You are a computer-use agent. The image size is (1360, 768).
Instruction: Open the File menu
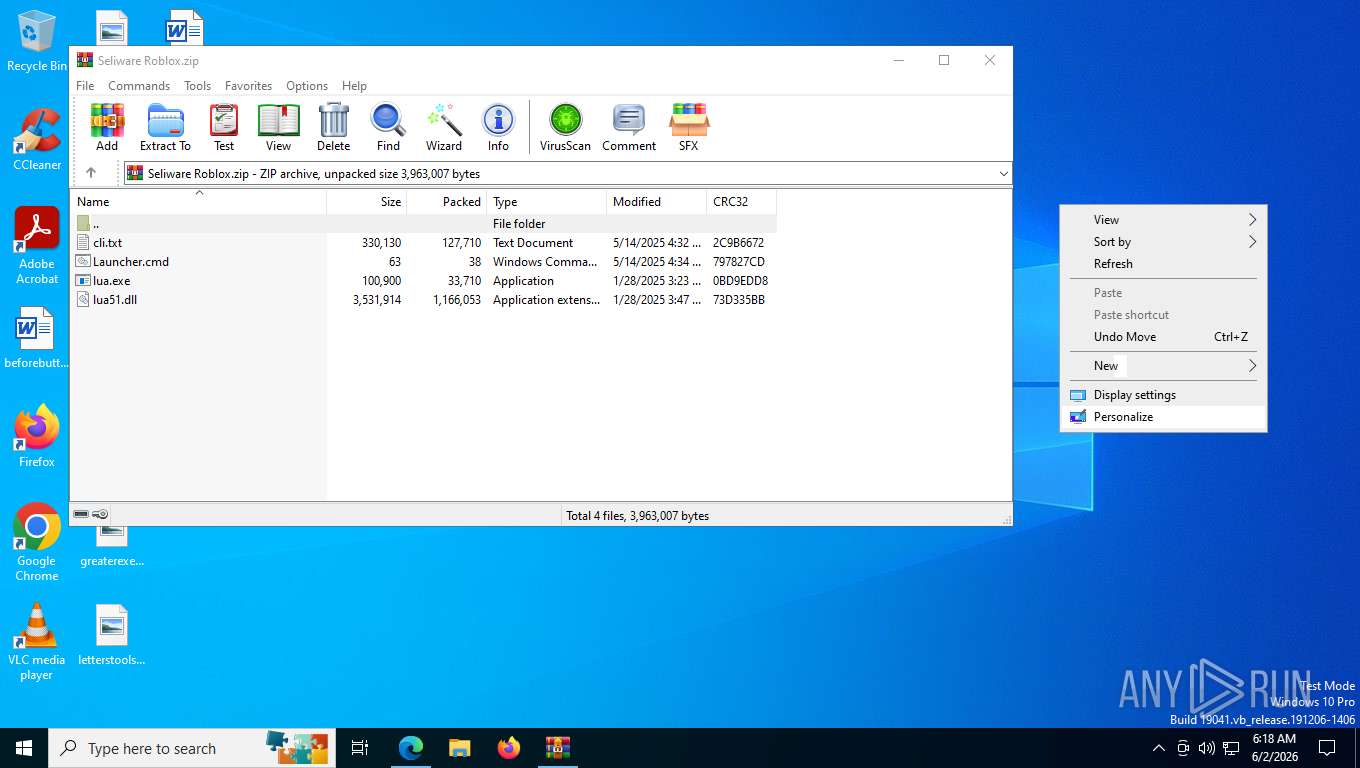coord(85,86)
